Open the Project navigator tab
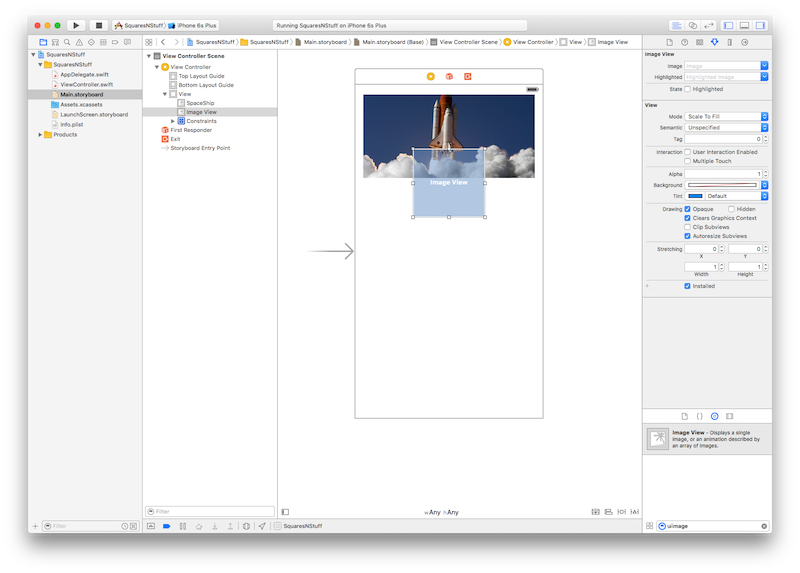This screenshot has height=573, width=800. pos(43,42)
